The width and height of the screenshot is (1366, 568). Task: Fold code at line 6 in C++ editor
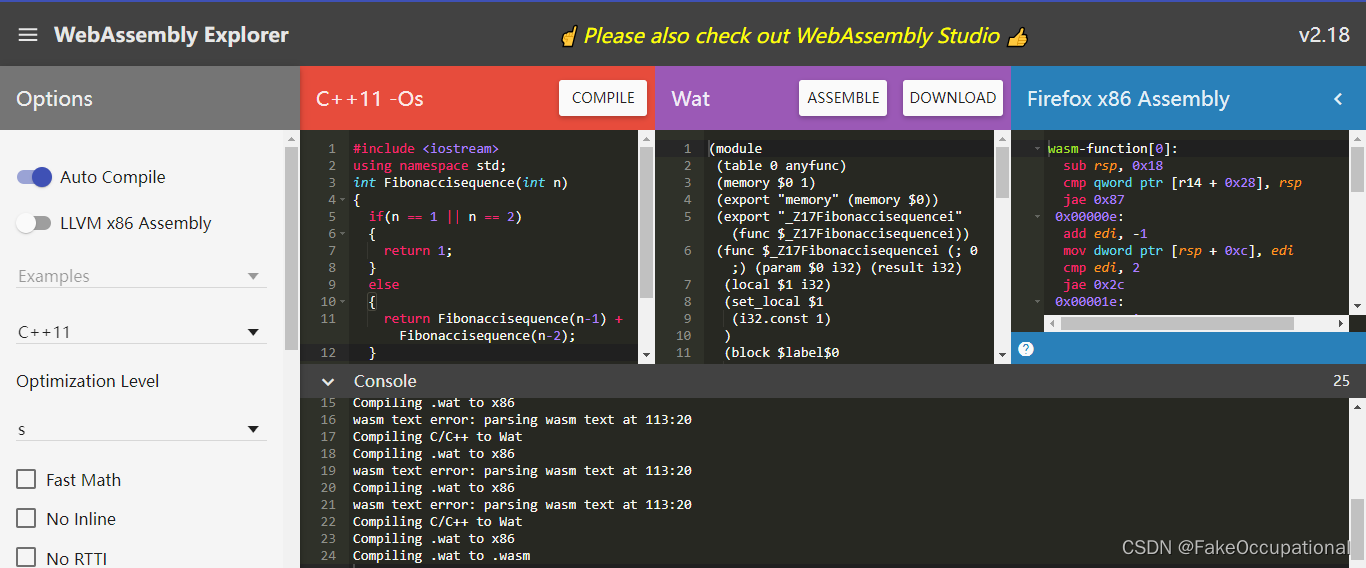click(342, 234)
